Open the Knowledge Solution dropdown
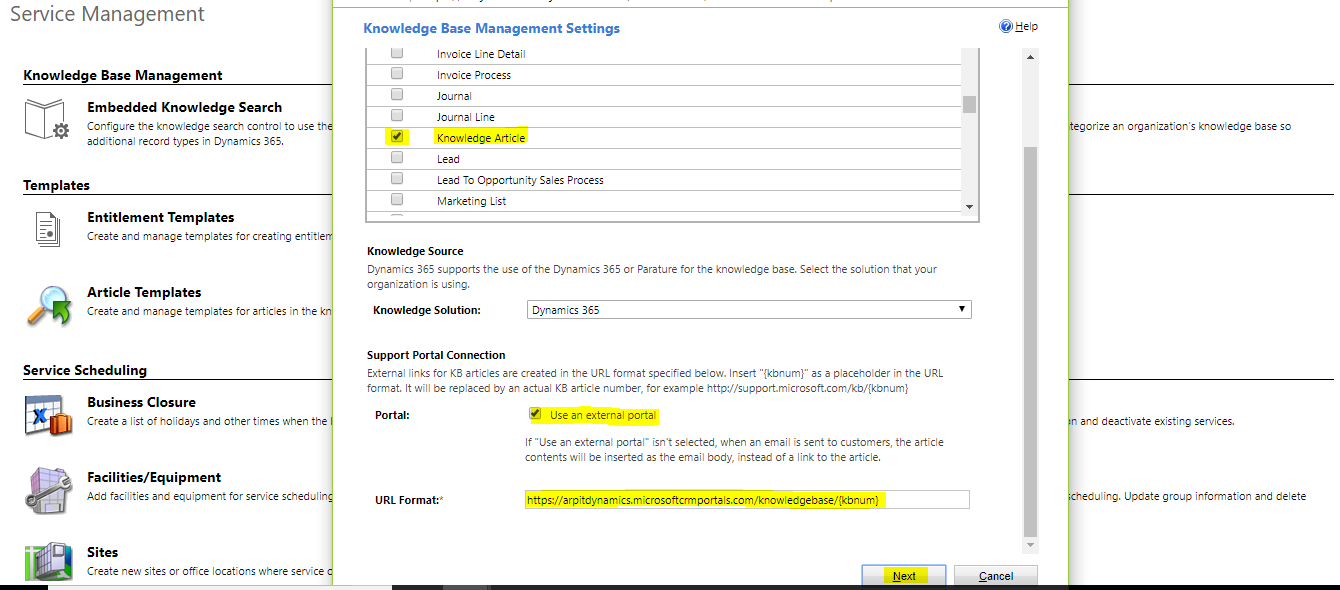 (962, 309)
